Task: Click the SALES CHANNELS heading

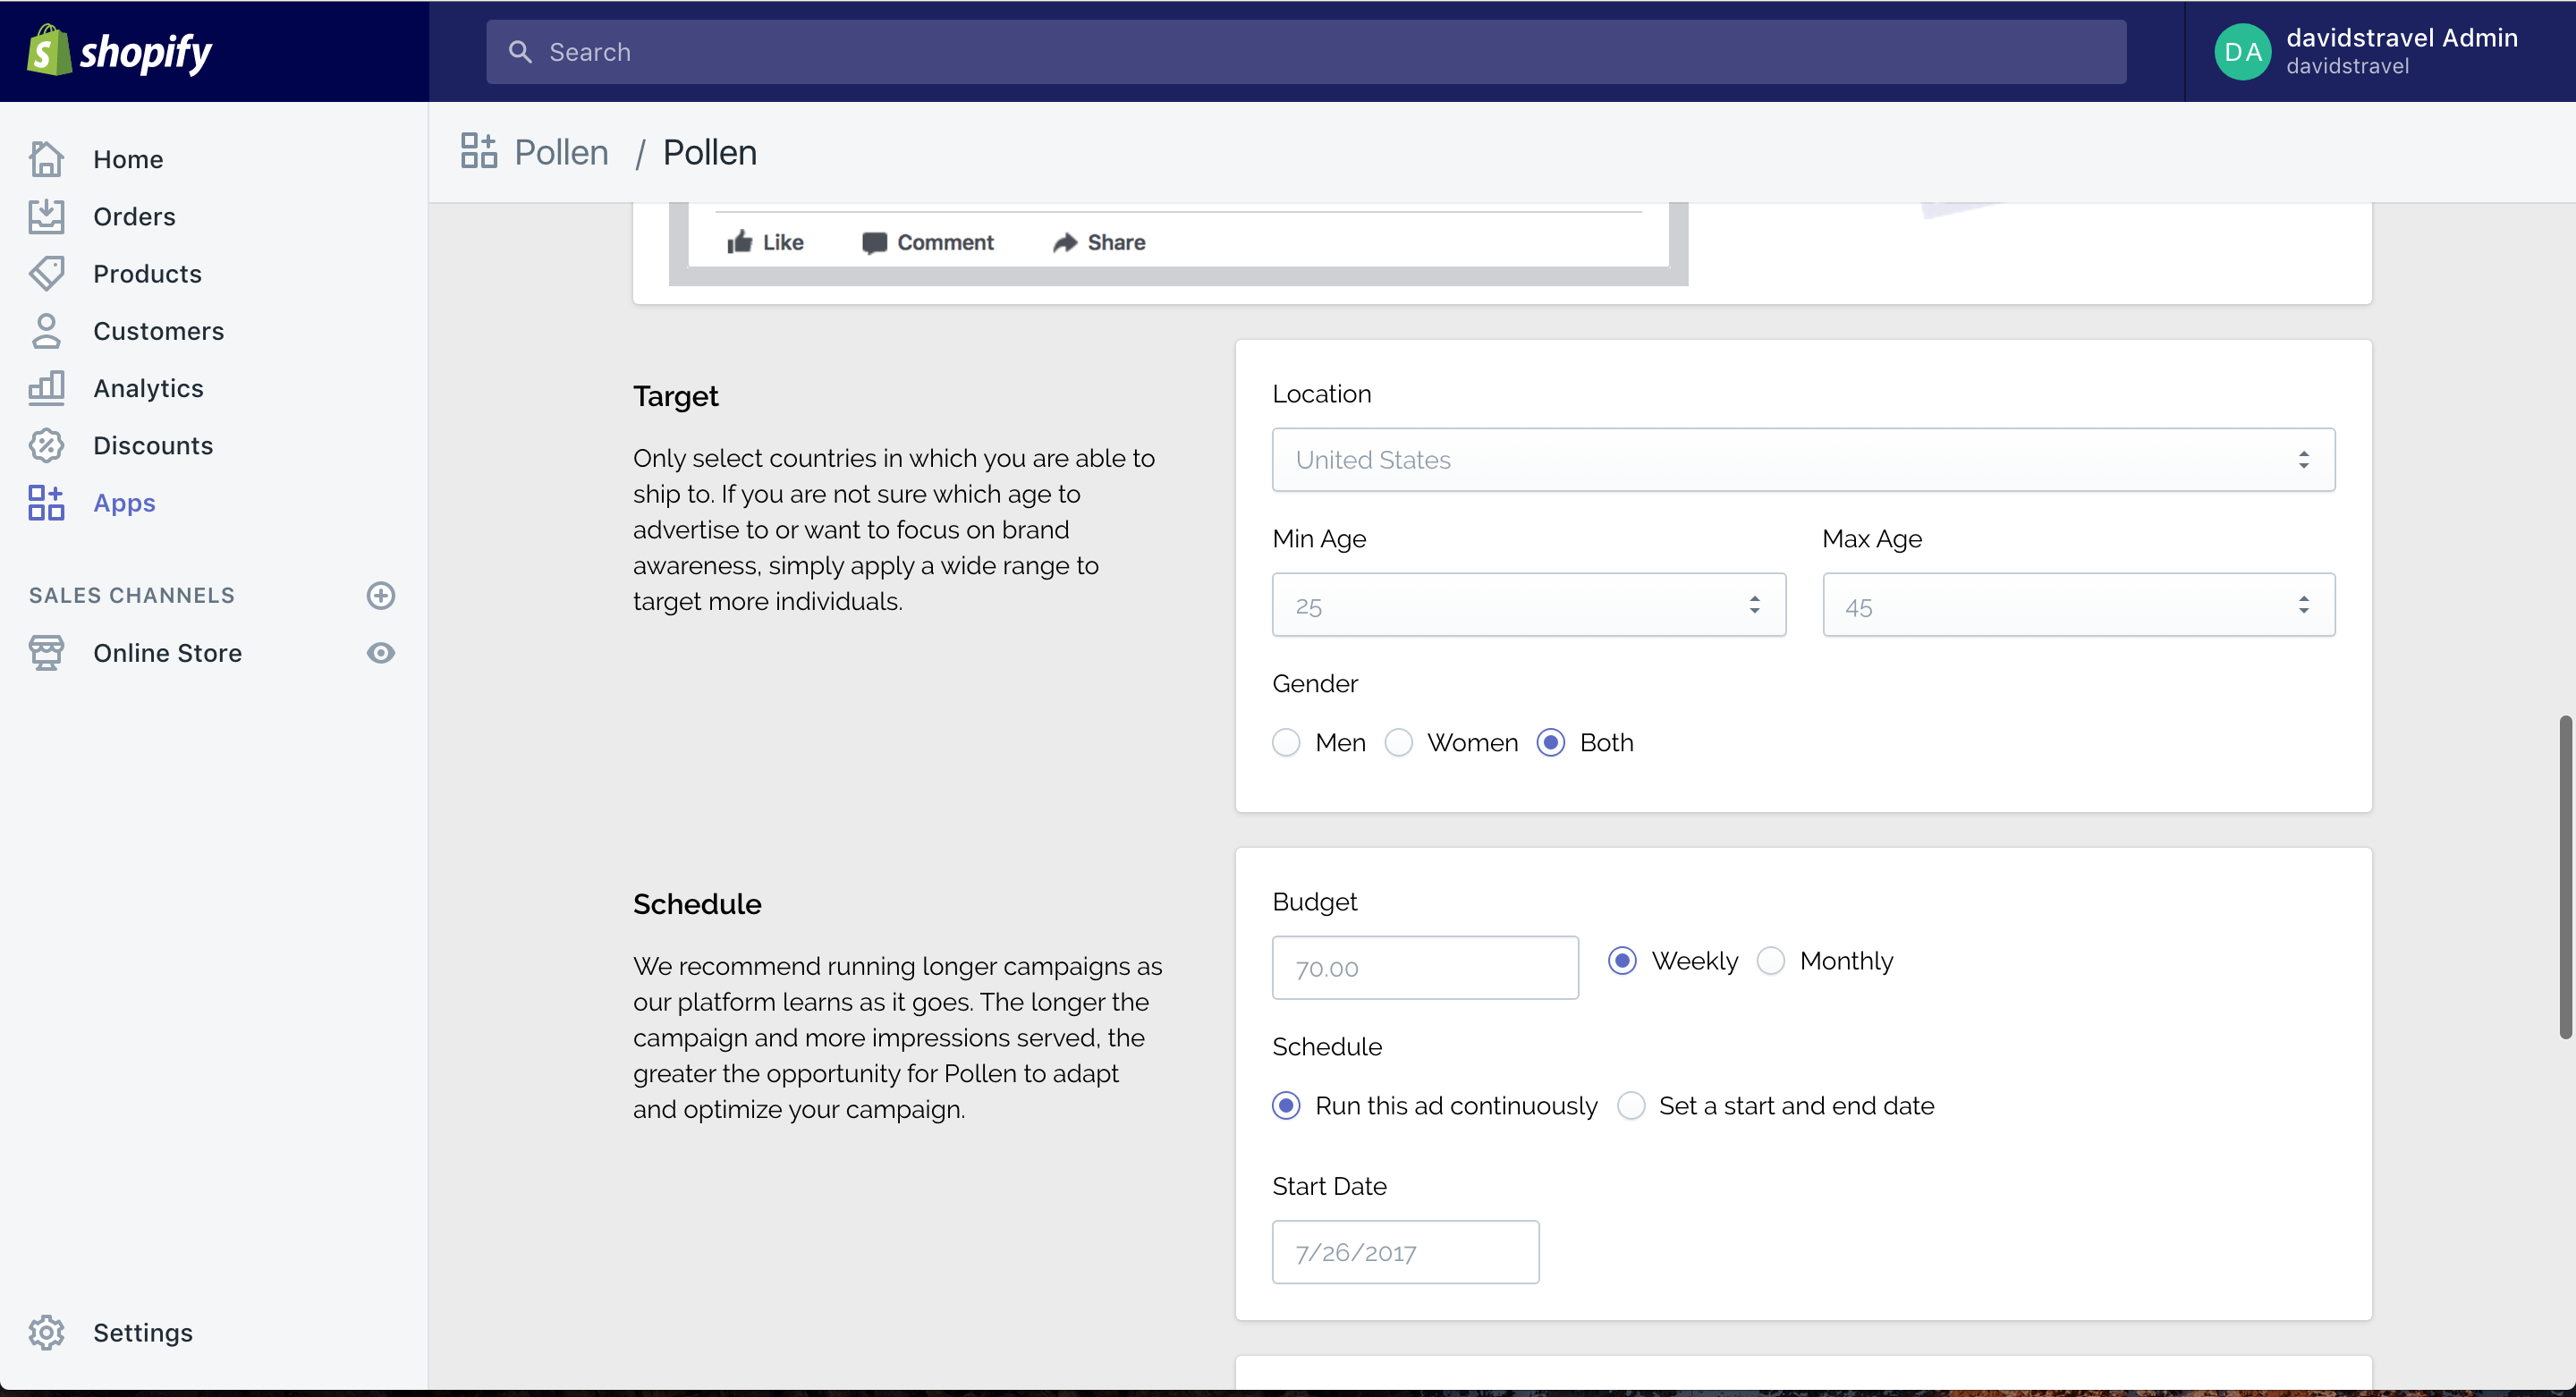Action: click(131, 595)
